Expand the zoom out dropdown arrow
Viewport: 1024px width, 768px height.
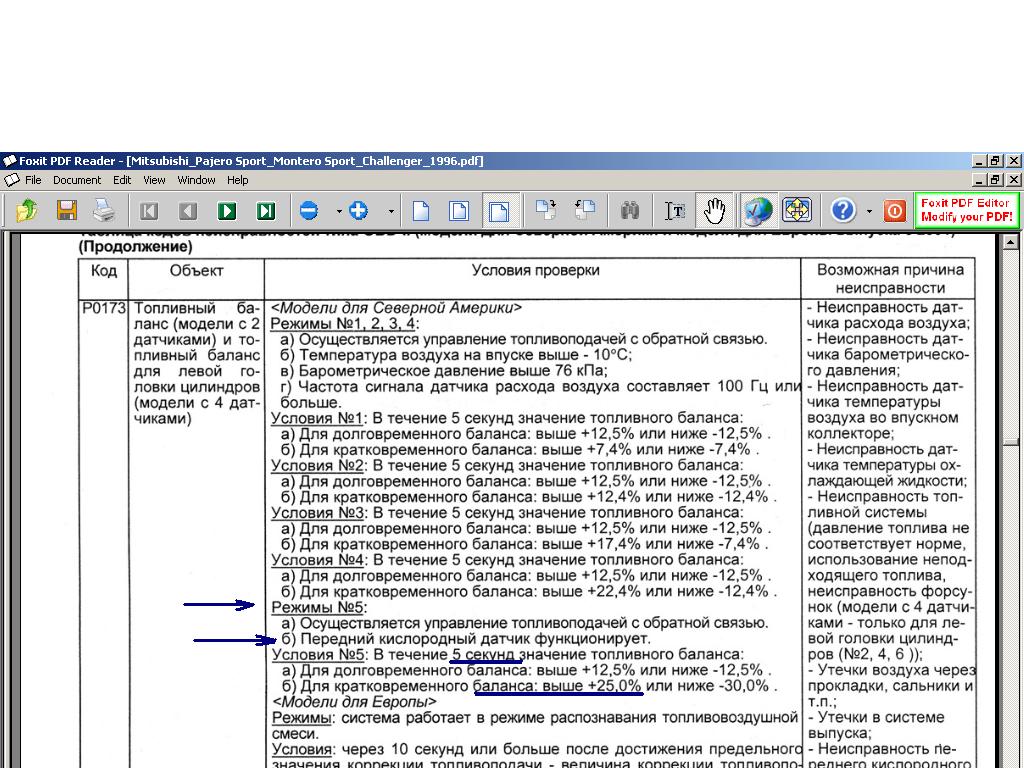[339, 212]
